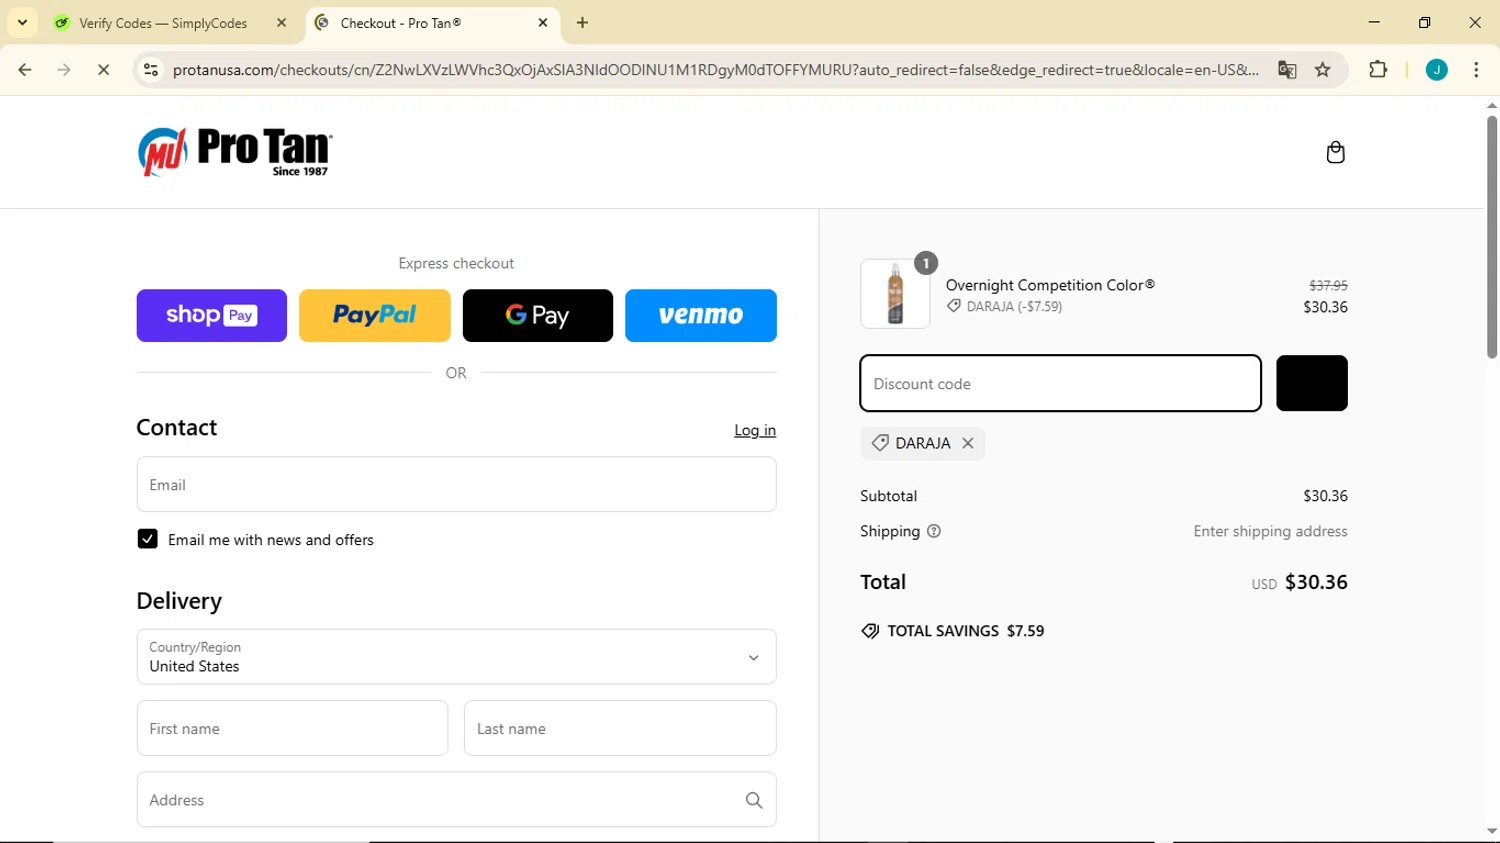Close the Verify Codes SimplyCodes tab
1500x843 pixels.
281,22
